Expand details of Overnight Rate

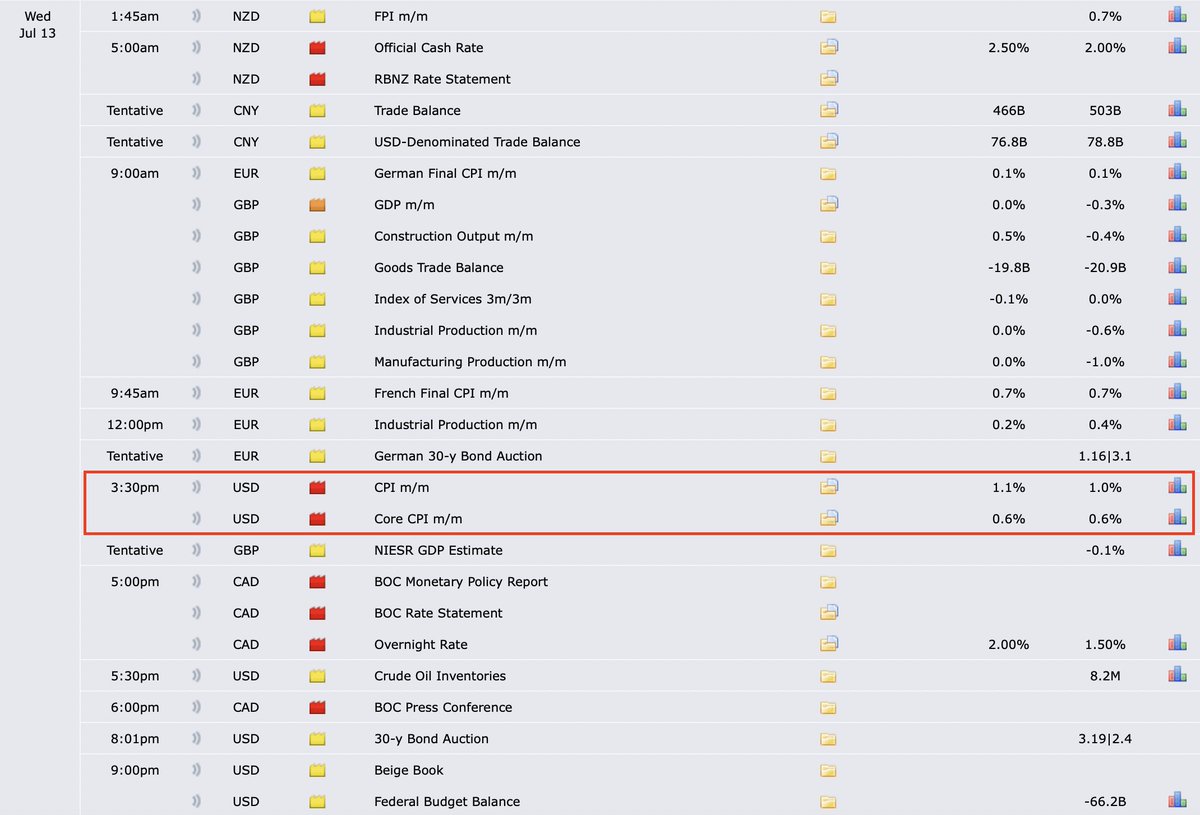pyautogui.click(x=829, y=644)
